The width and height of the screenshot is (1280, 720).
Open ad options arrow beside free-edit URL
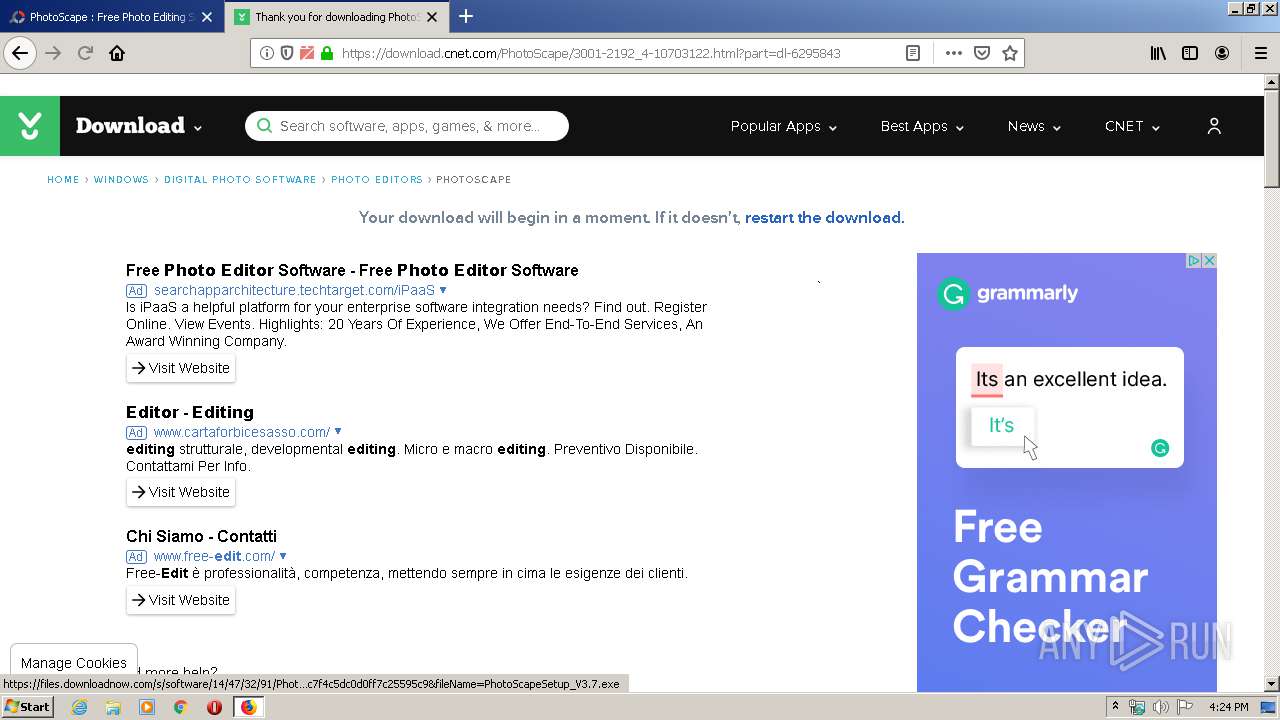pyautogui.click(x=283, y=556)
